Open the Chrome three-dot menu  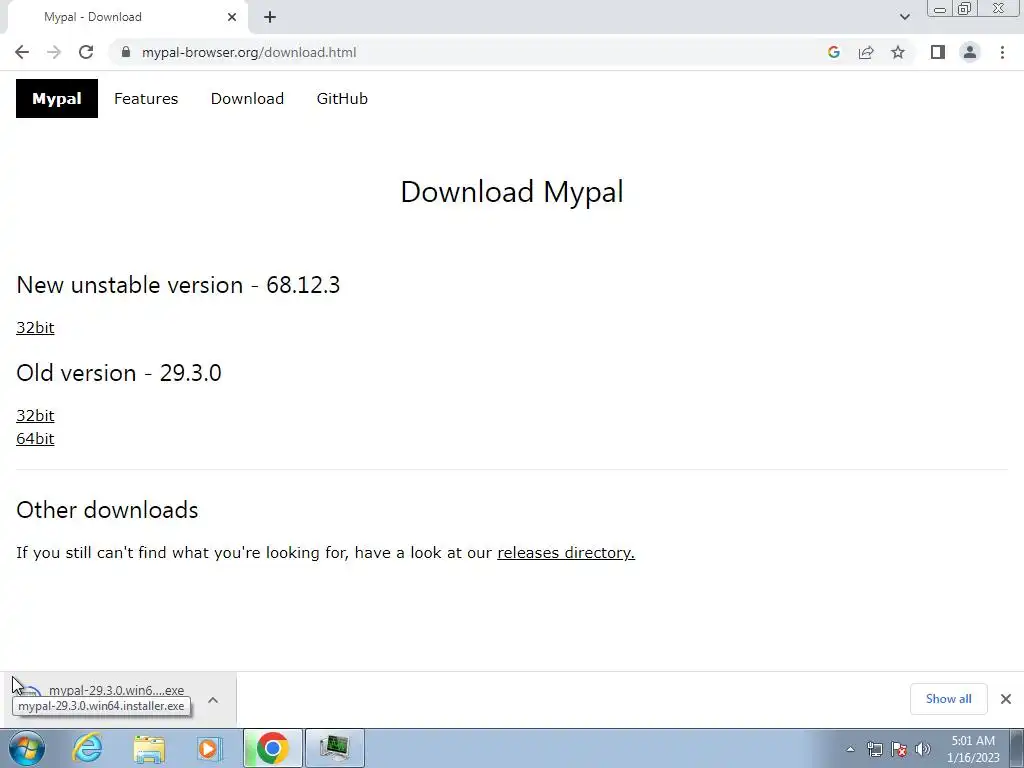1002,52
